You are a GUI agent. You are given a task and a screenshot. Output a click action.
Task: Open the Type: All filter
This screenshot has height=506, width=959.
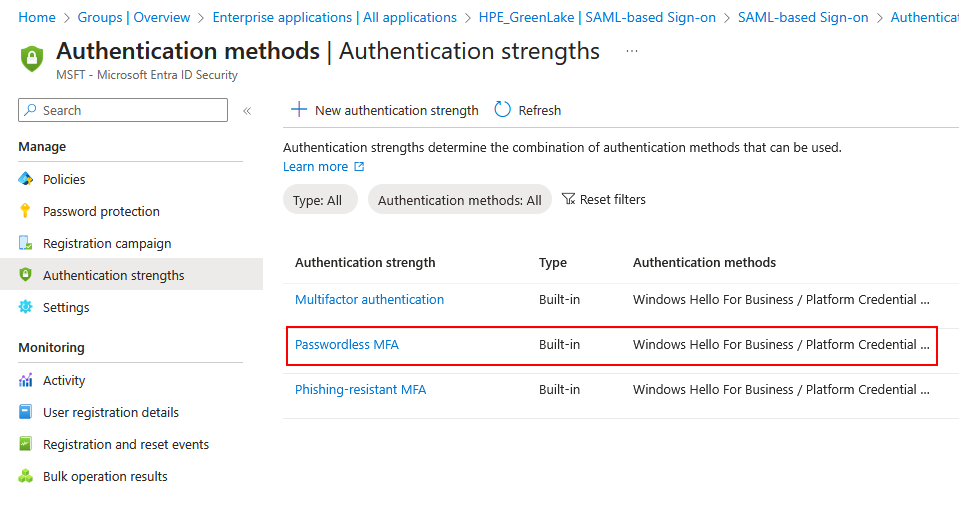coord(317,200)
